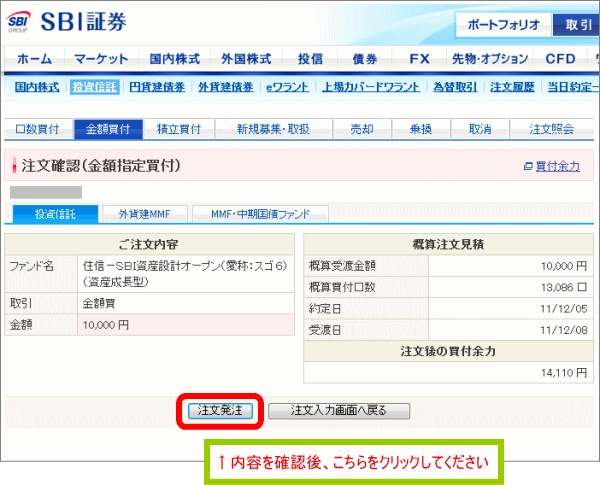Click the 注文発注 button
Image resolution: width=600 pixels, height=485 pixels.
tap(220, 411)
